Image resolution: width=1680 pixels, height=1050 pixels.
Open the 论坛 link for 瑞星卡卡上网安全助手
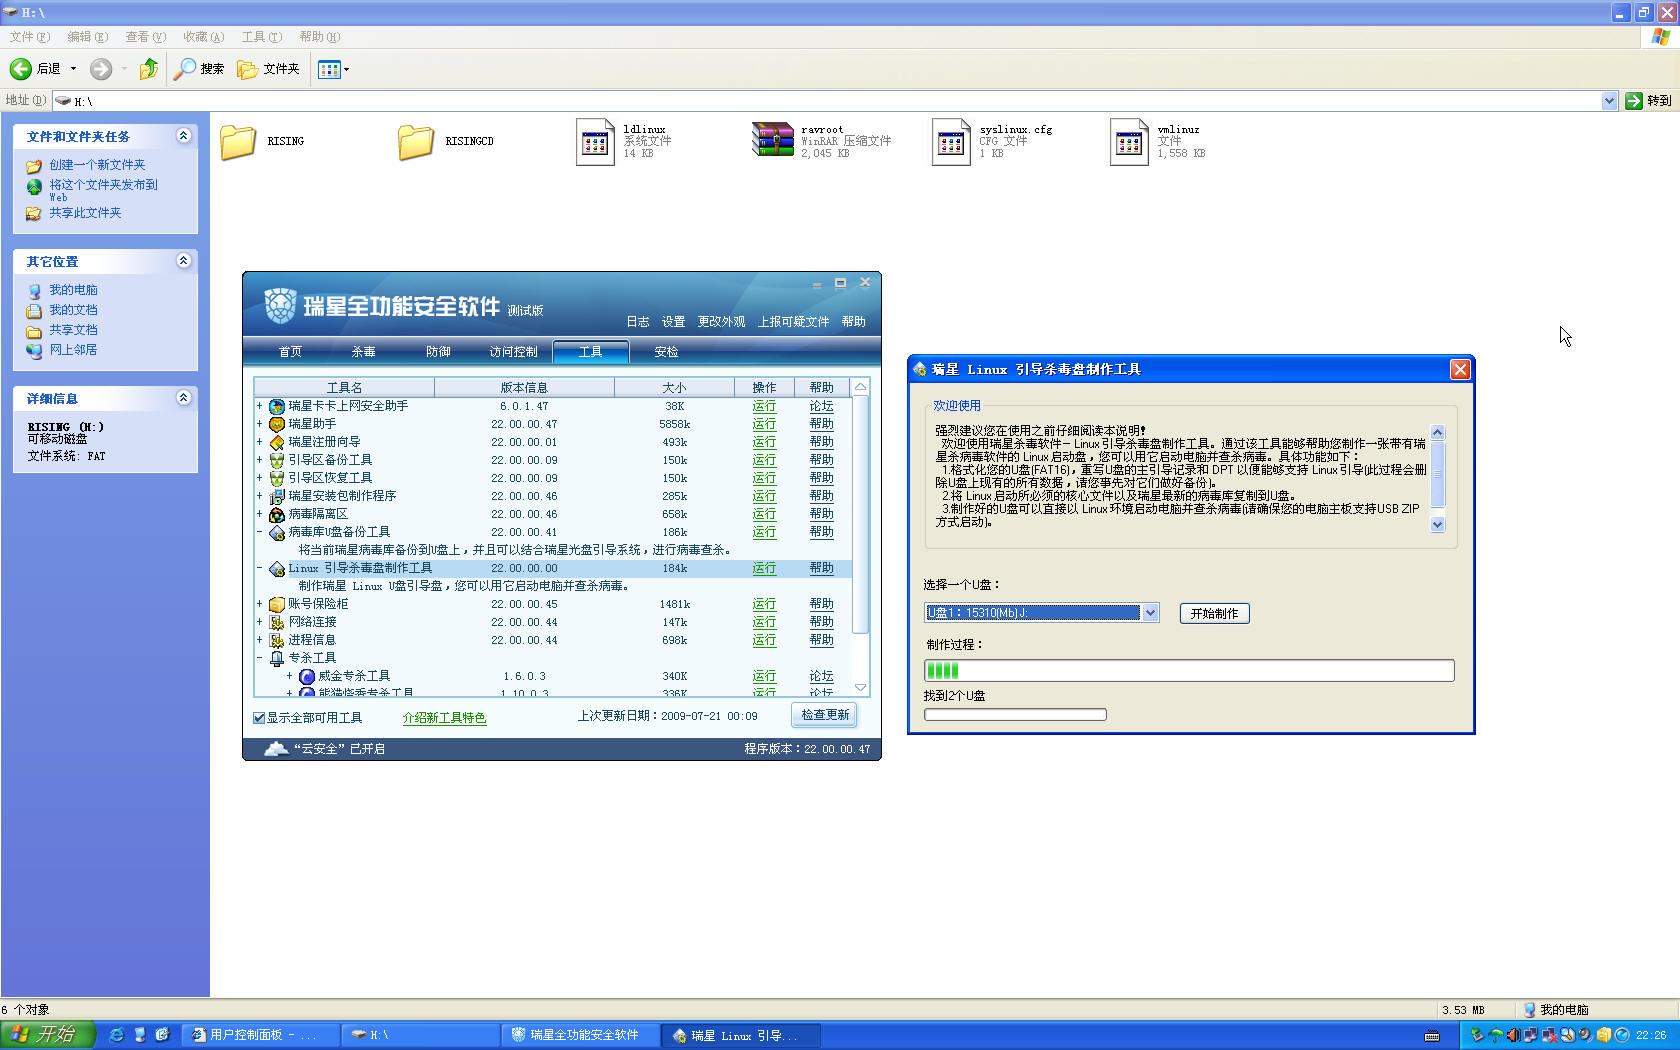pos(821,406)
